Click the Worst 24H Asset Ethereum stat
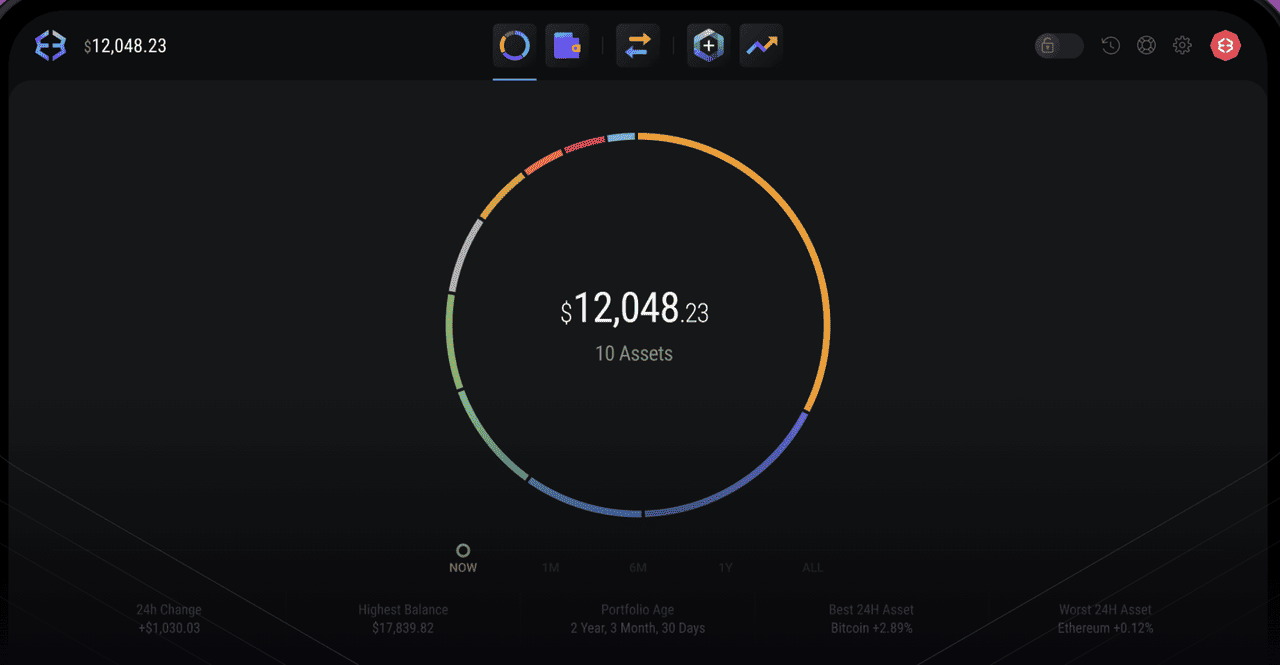This screenshot has width=1280, height=665. pyautogui.click(x=1105, y=619)
